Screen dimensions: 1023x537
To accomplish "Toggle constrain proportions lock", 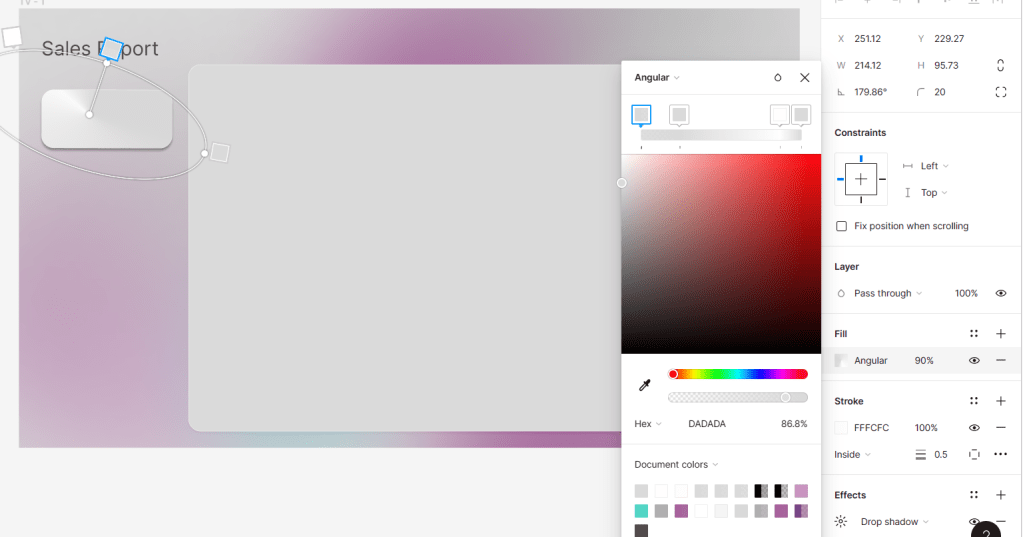I will (1000, 65).
